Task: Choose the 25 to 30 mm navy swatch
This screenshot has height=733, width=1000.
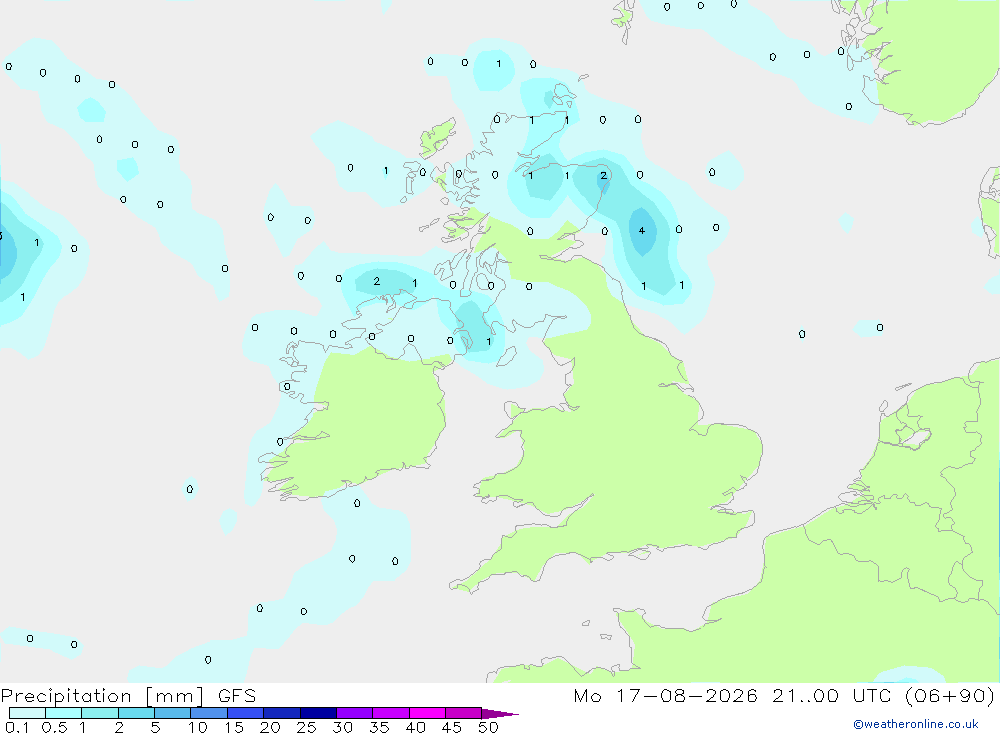Action: point(318,713)
